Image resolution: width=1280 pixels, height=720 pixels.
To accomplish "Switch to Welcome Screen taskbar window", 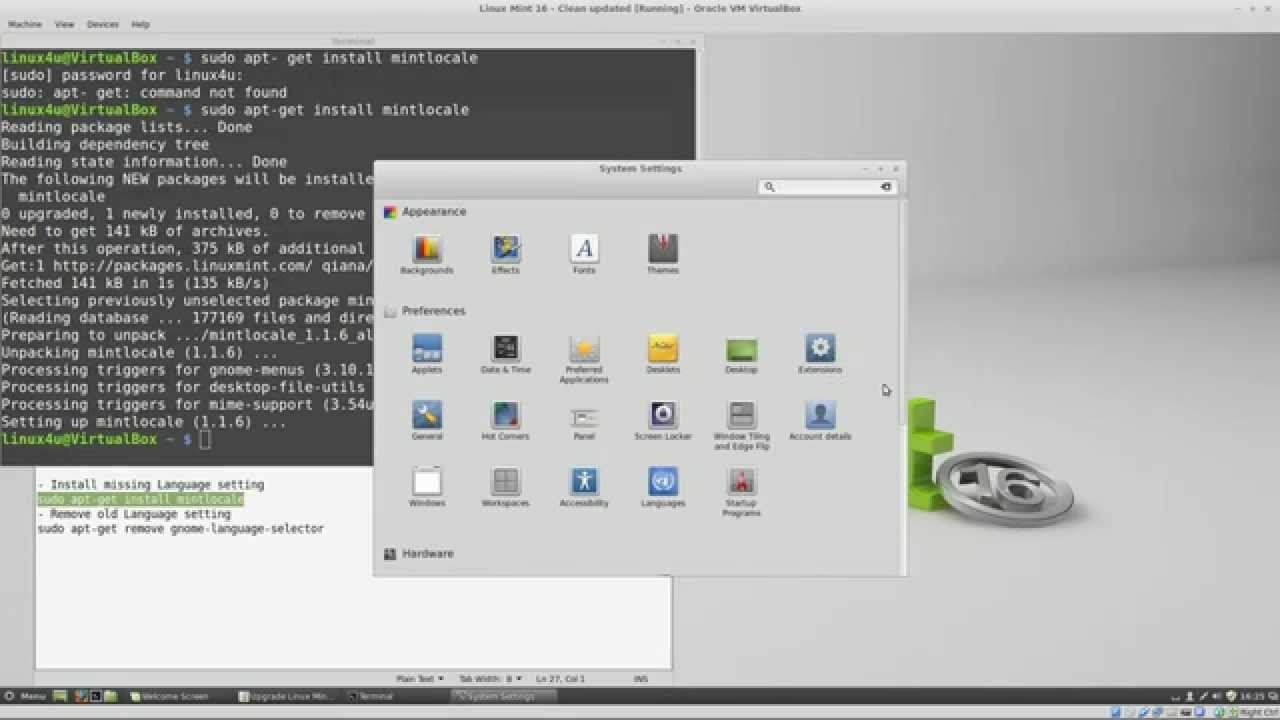I will click(169, 696).
